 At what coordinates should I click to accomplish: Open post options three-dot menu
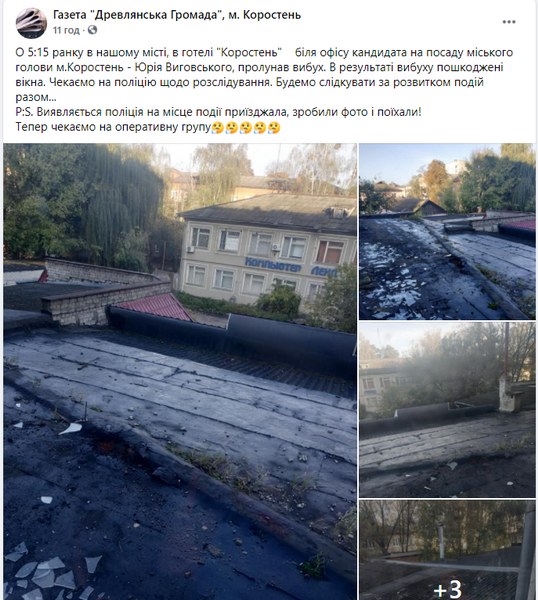click(509, 22)
